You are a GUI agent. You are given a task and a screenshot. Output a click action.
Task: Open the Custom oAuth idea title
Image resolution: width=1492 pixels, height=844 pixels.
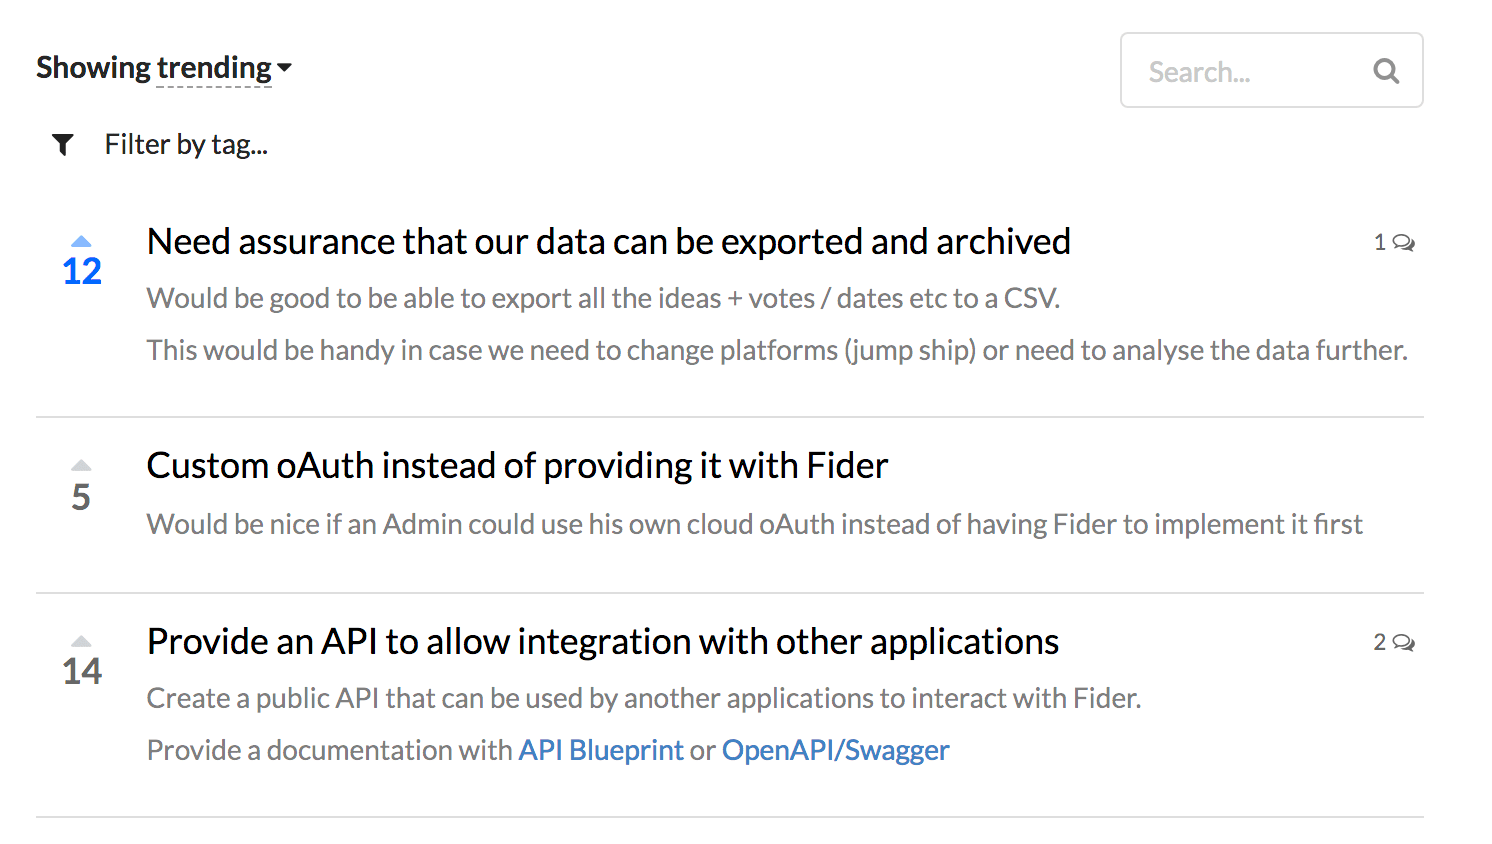517,466
